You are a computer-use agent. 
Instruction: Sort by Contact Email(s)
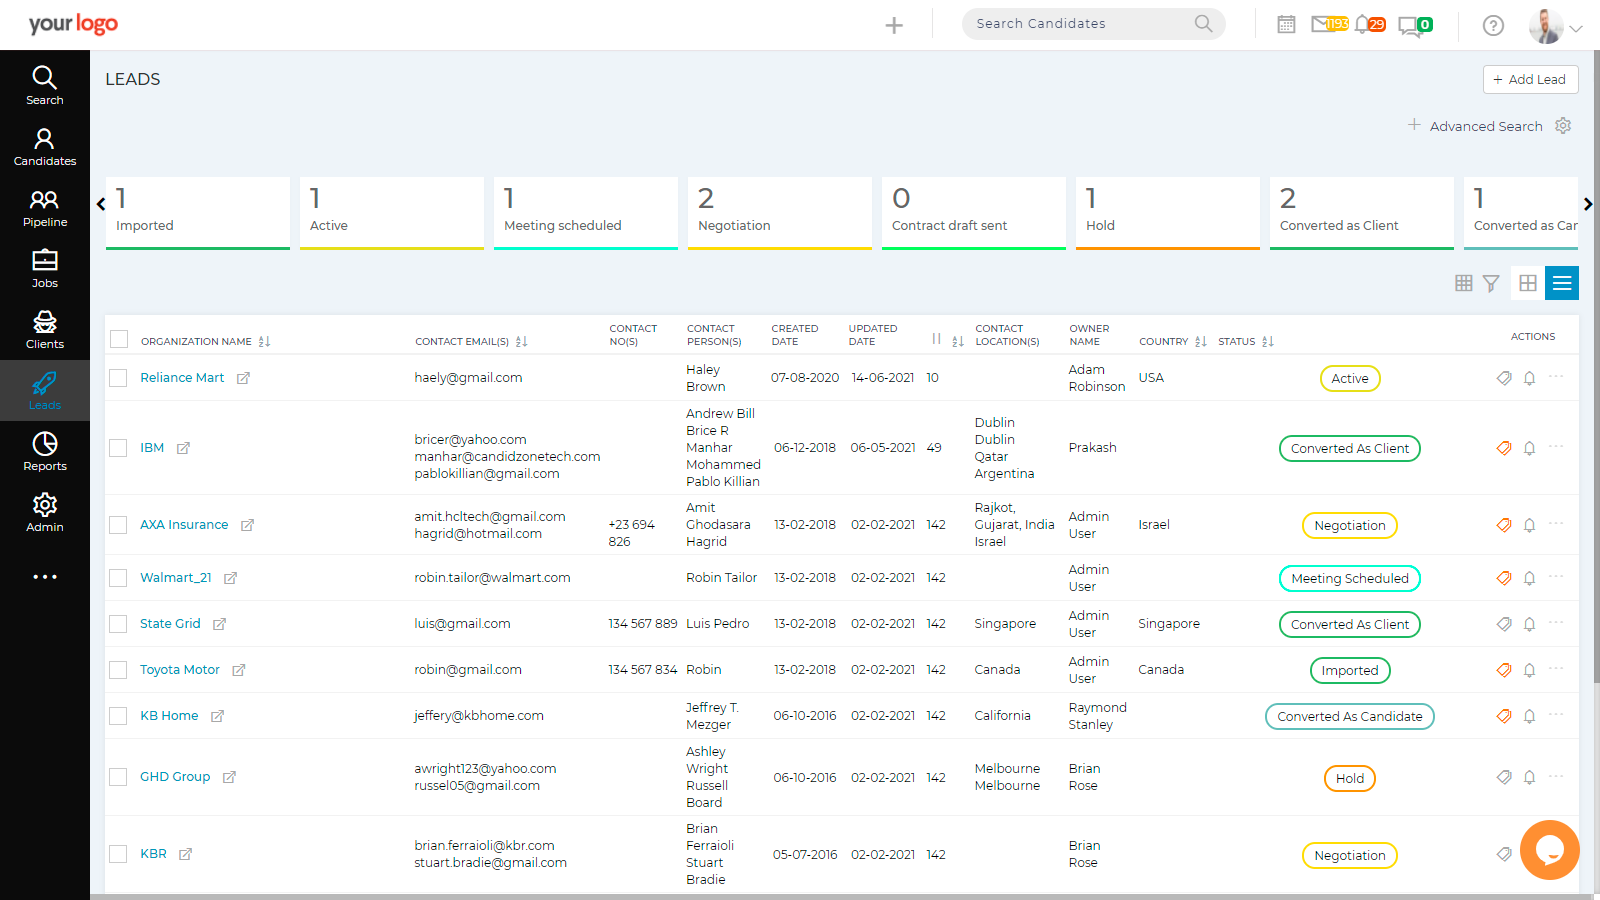coord(521,342)
